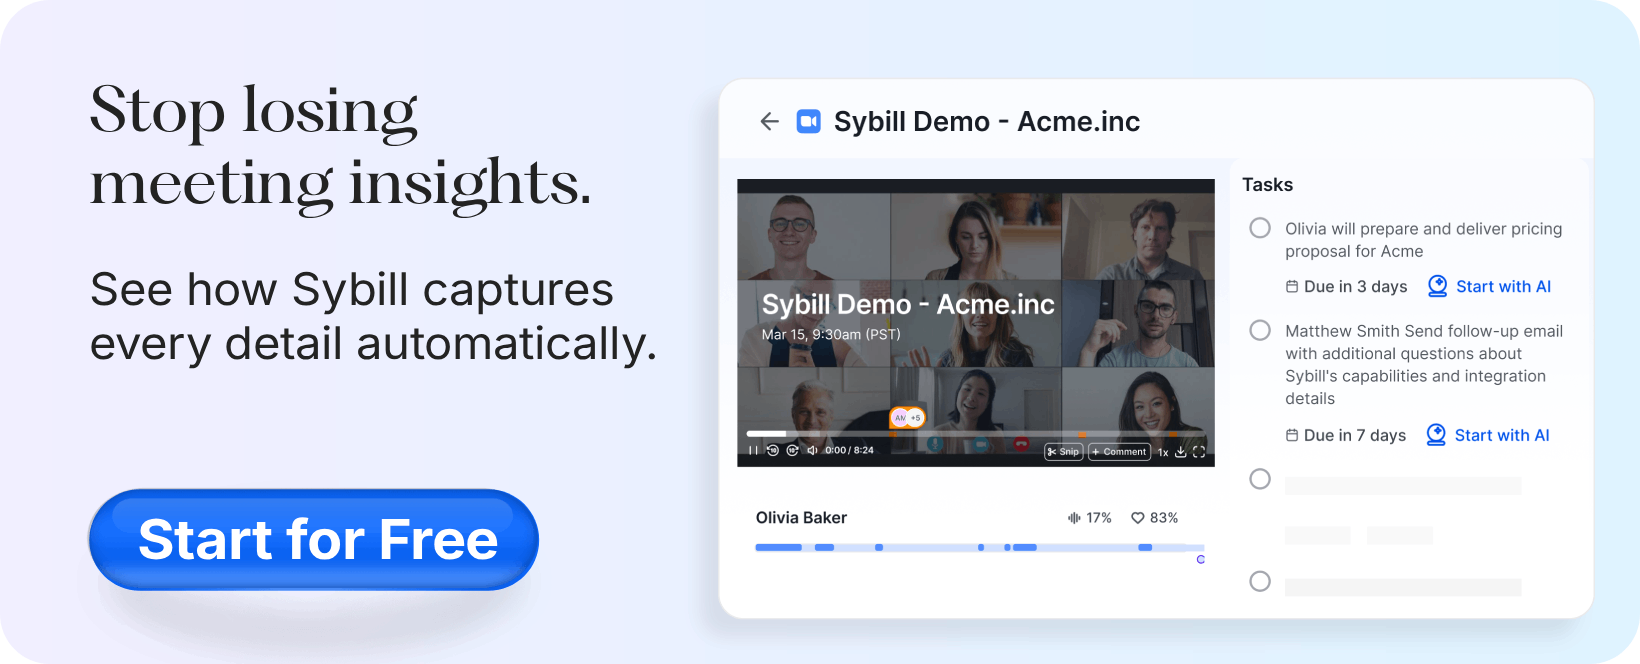The height and width of the screenshot is (664, 1640).
Task: Click the talk-time waveform icon showing 17%
Action: (1074, 518)
